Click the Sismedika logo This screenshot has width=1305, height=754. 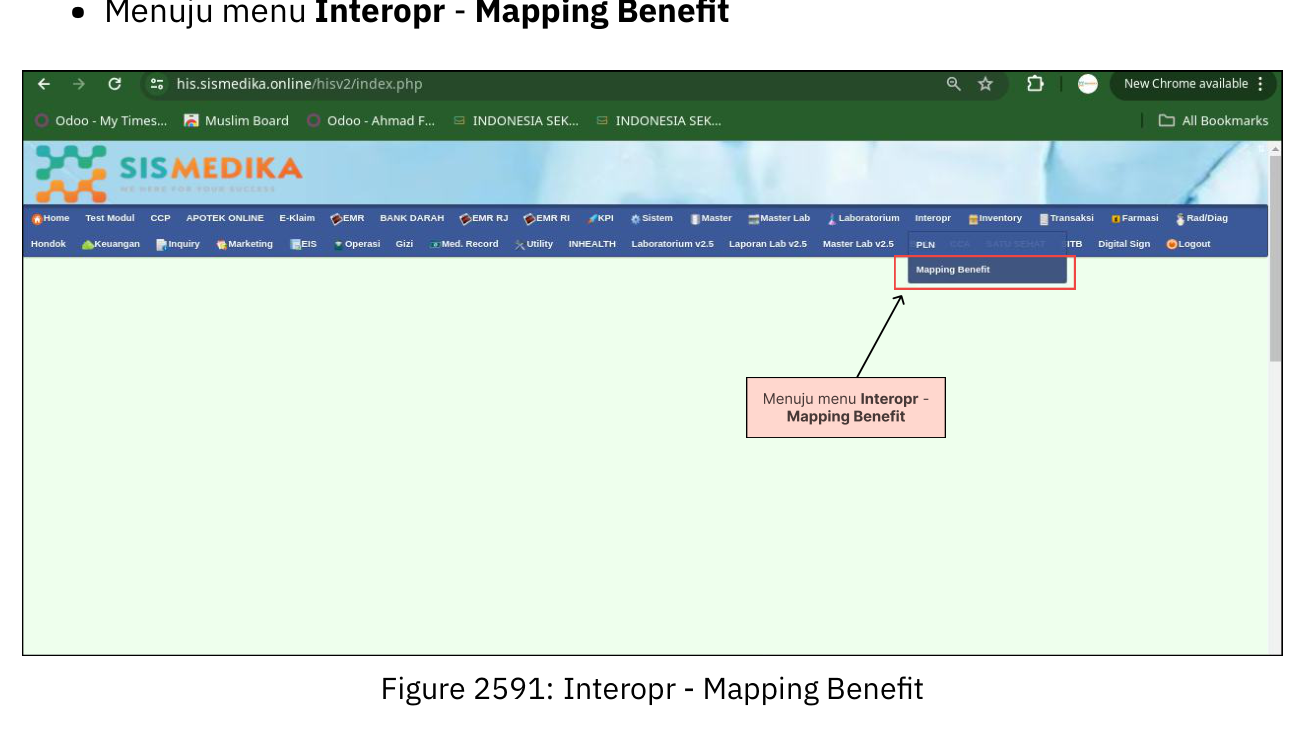click(168, 173)
